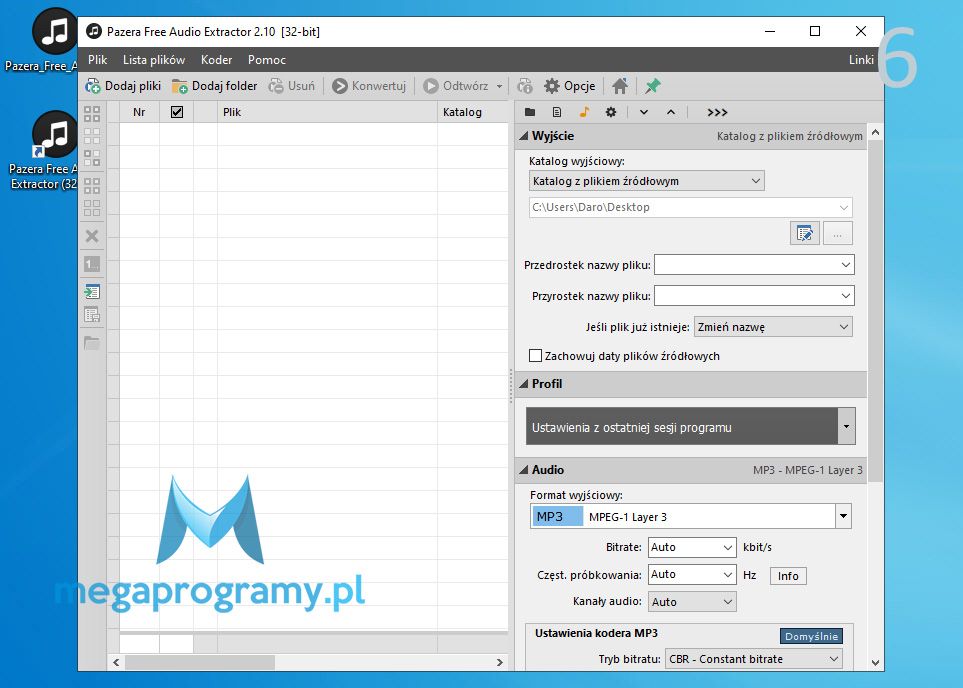The height and width of the screenshot is (688, 963).
Task: Open the Kanały audio dropdown
Action: pyautogui.click(x=692, y=602)
